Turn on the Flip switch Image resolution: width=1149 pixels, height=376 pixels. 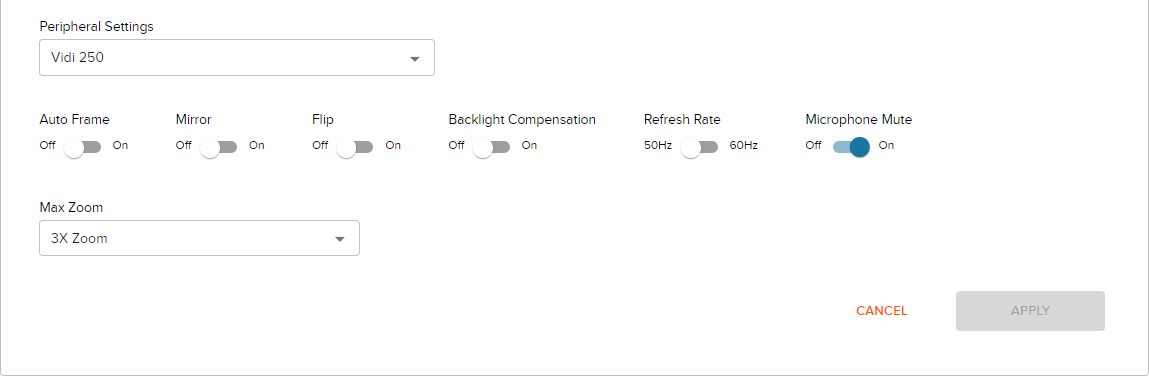click(355, 147)
